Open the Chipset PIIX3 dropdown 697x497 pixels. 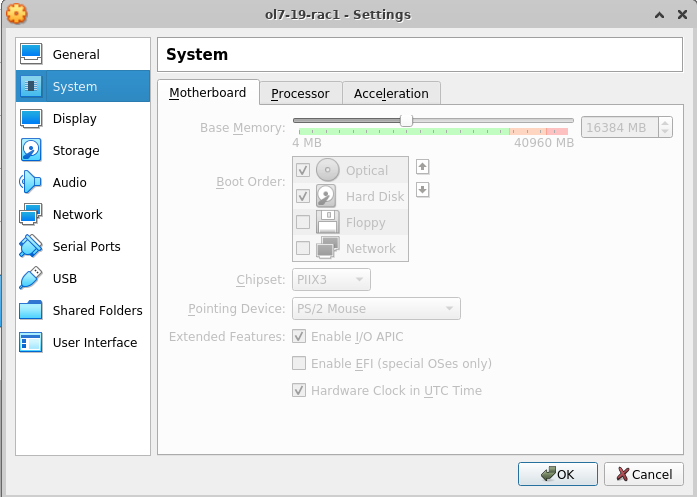[x=331, y=280]
